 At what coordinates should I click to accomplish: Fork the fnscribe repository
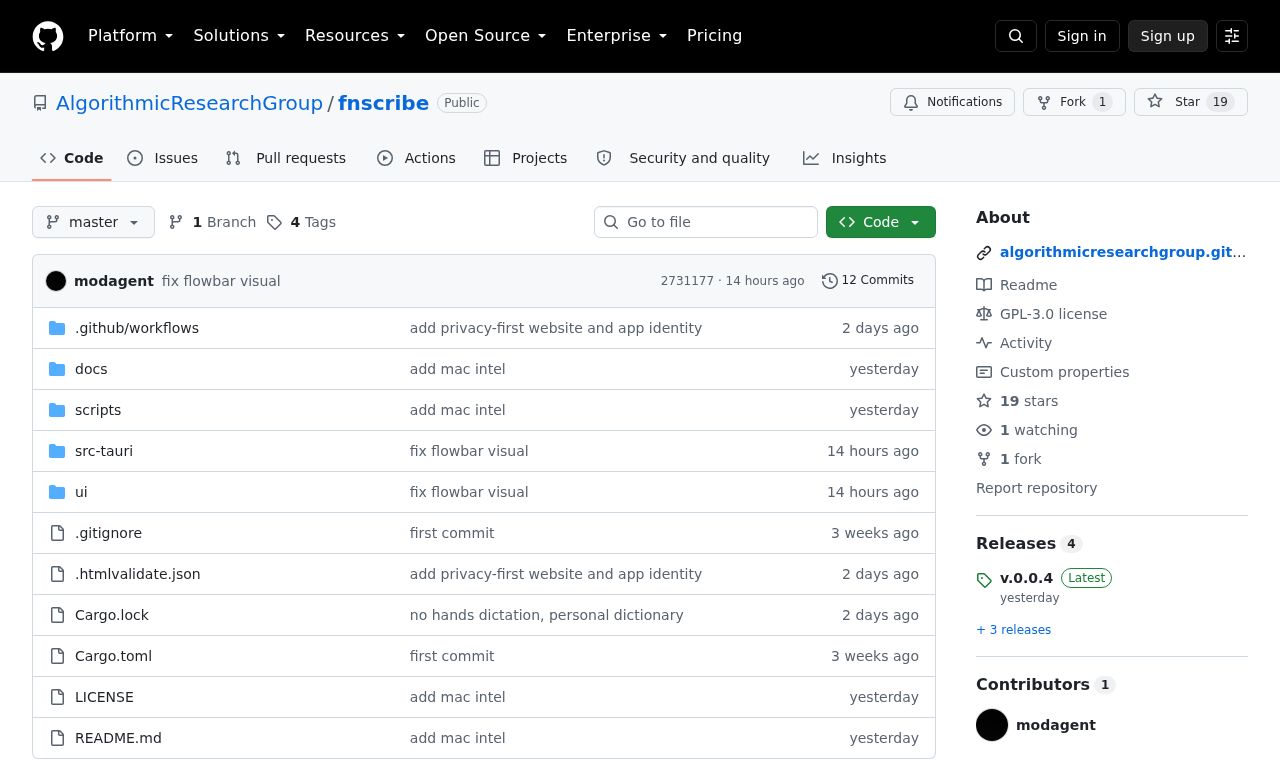(x=1074, y=102)
